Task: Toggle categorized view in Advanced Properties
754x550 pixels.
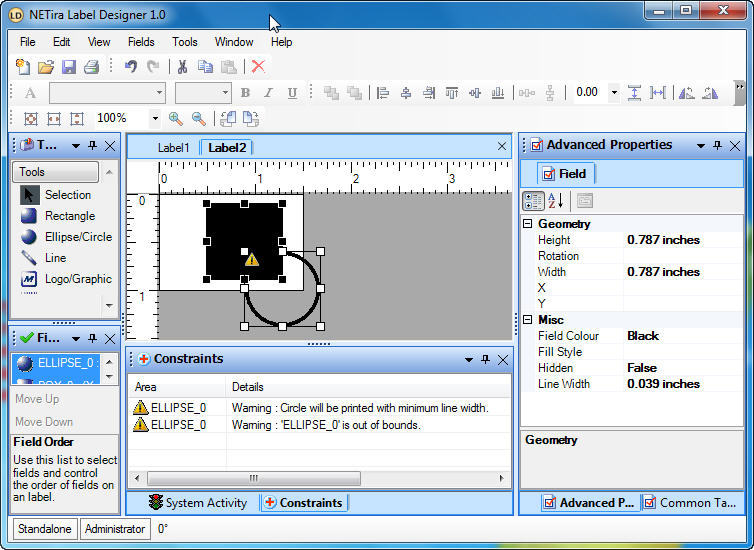Action: pyautogui.click(x=535, y=201)
